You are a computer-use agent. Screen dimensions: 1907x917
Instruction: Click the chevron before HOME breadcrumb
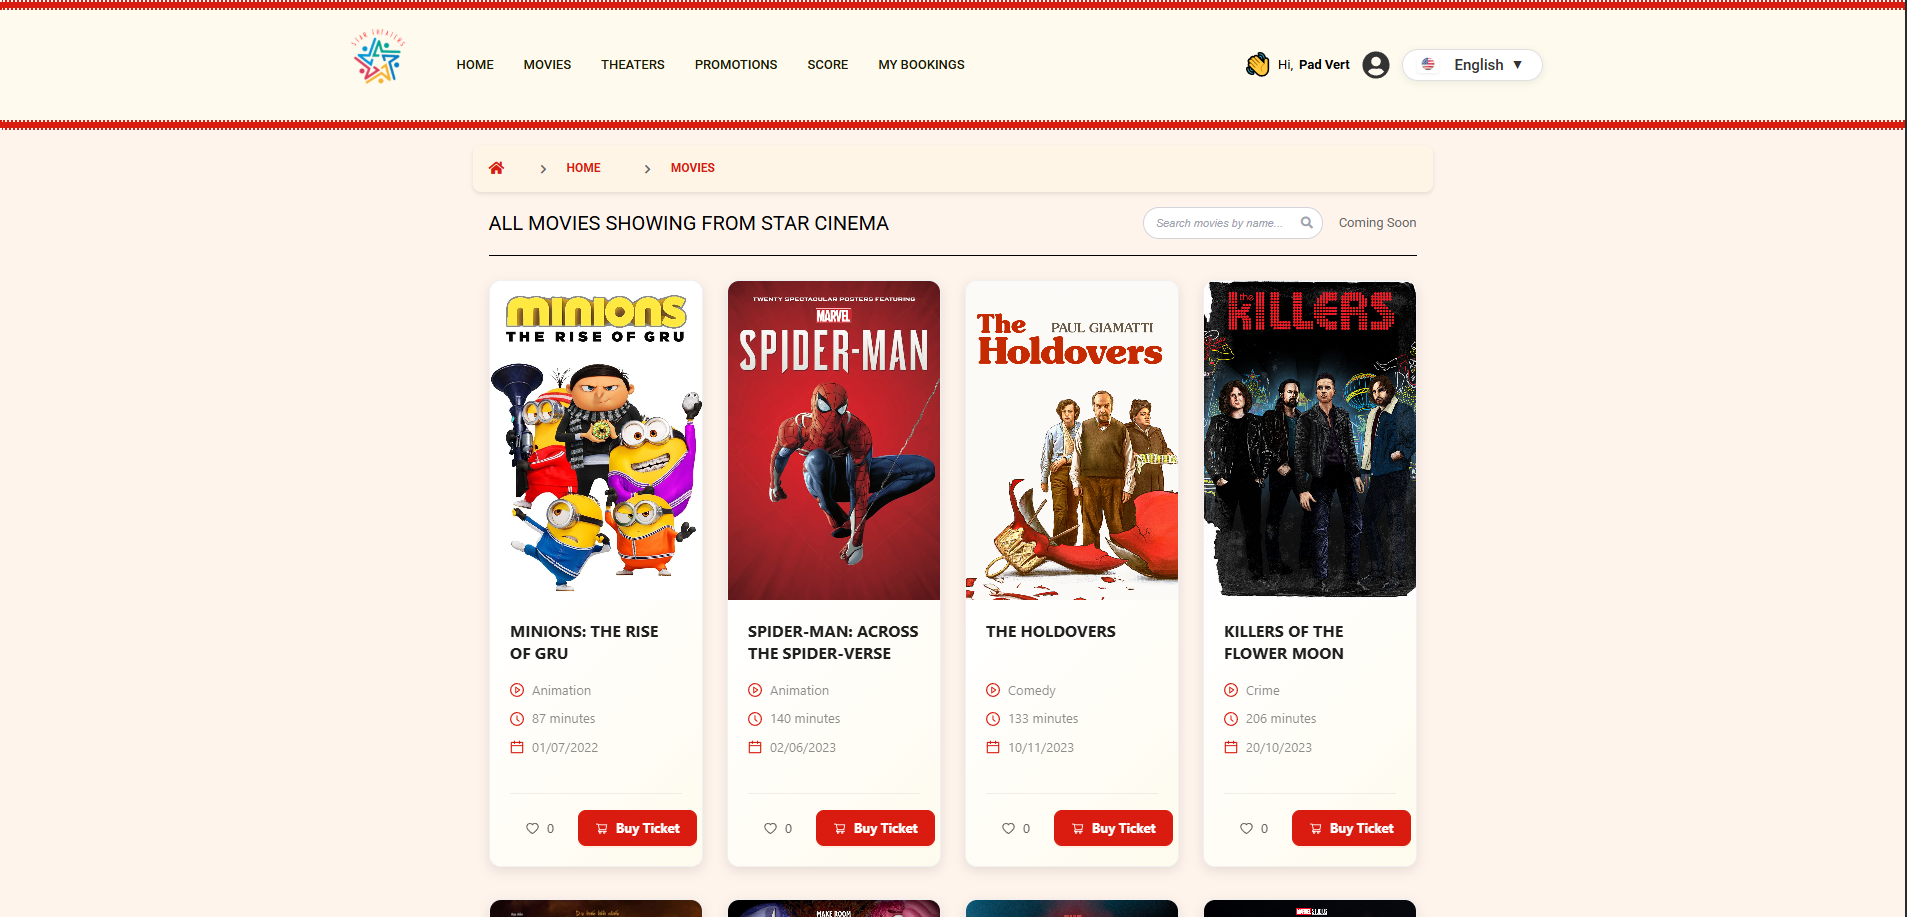click(543, 169)
